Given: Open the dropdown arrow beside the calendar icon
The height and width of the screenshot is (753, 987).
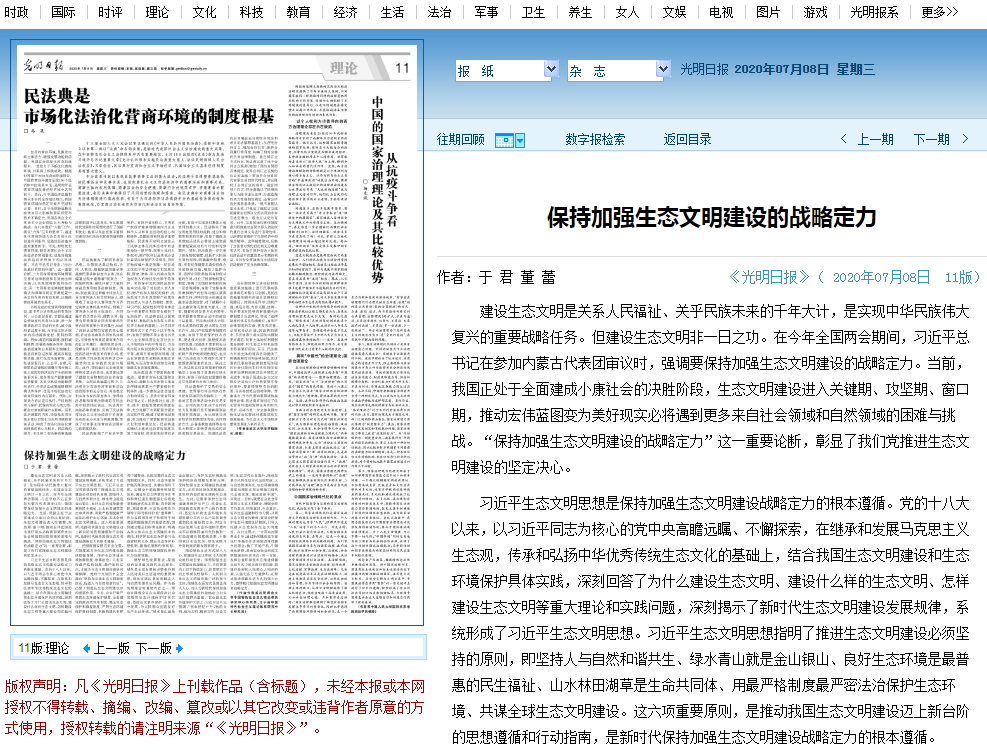Looking at the screenshot, I should pos(520,140).
